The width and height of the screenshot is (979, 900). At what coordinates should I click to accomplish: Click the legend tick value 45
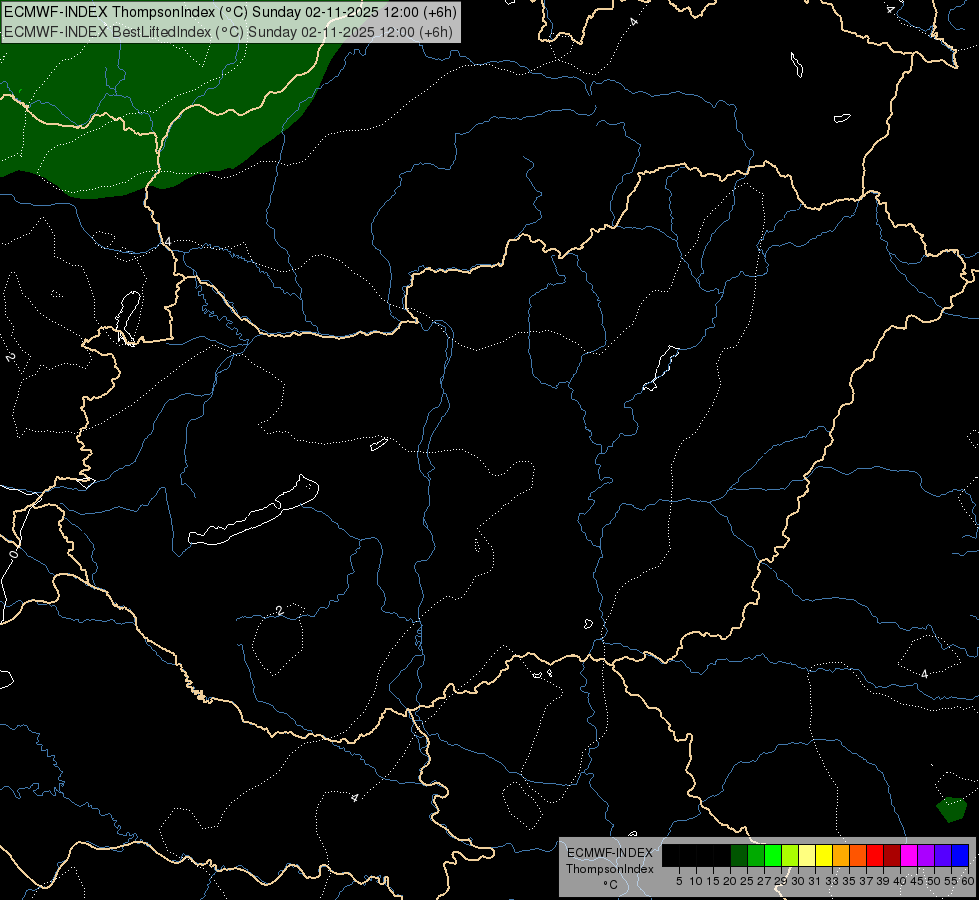(916, 881)
